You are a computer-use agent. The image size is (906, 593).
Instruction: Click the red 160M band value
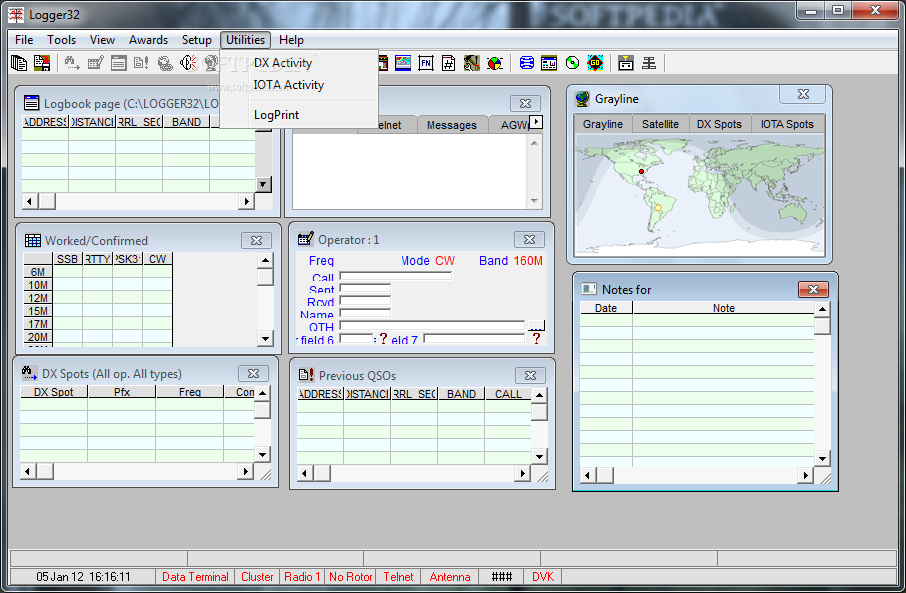pos(528,261)
